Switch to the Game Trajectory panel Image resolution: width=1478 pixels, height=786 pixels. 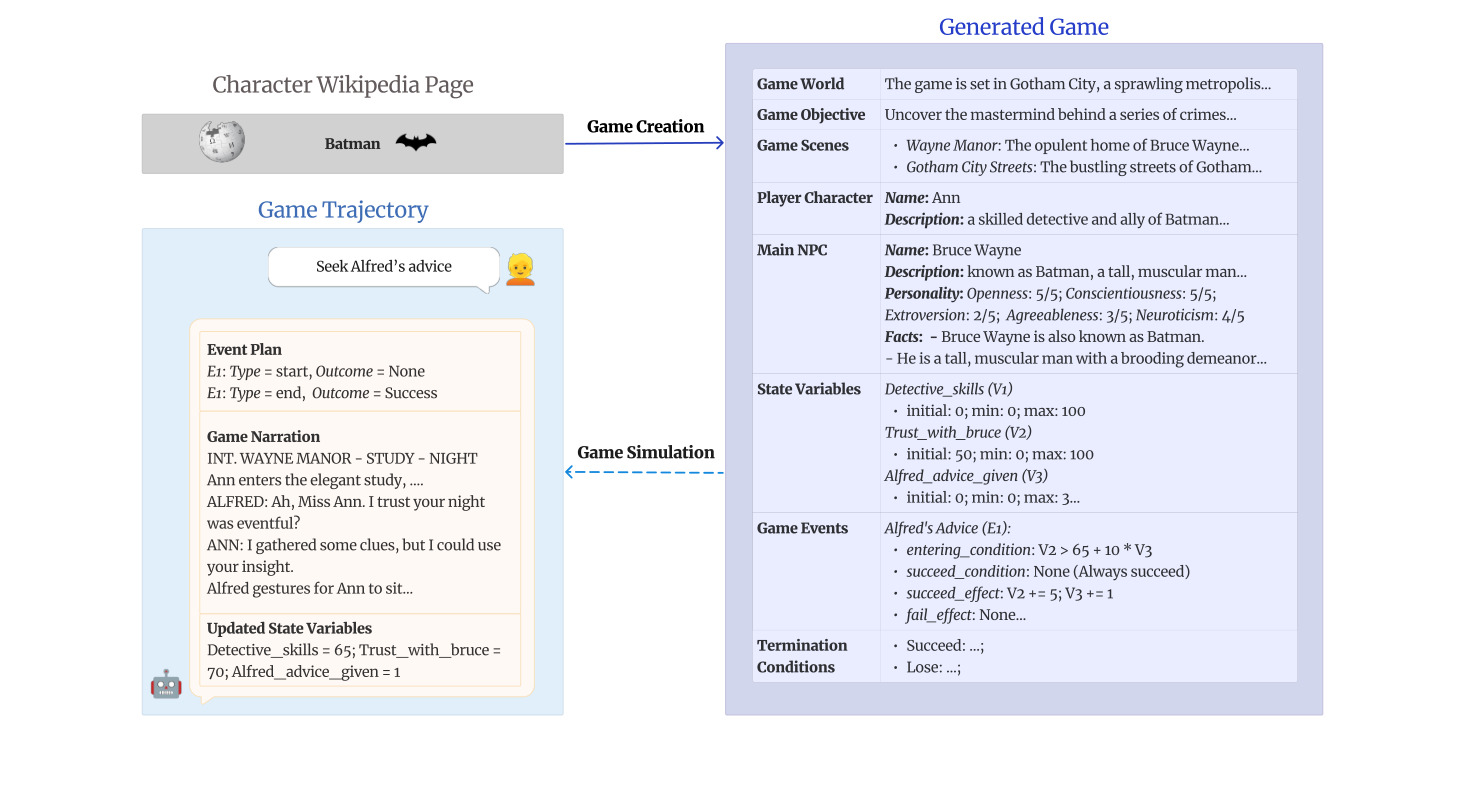pyautogui.click(x=344, y=209)
